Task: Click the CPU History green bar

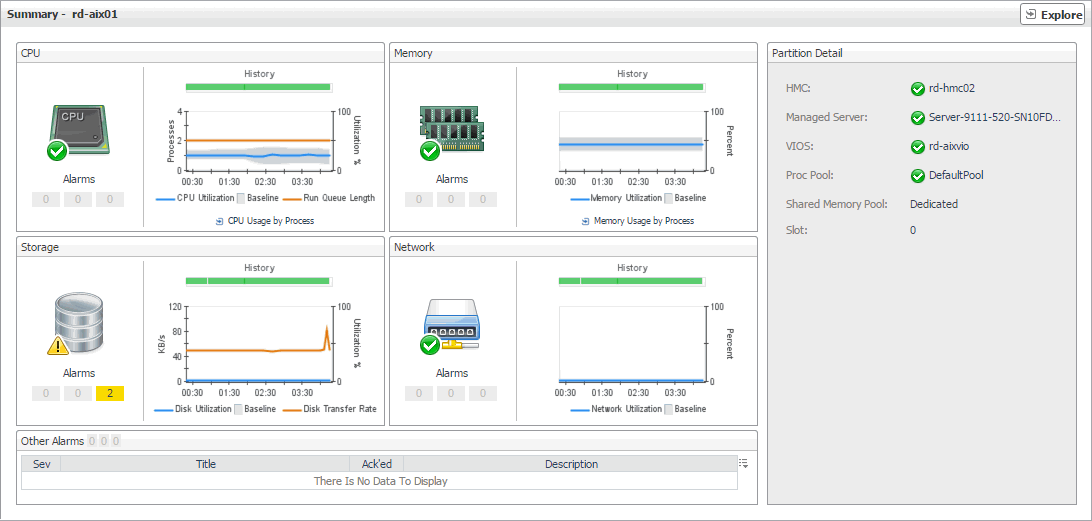Action: [258, 88]
